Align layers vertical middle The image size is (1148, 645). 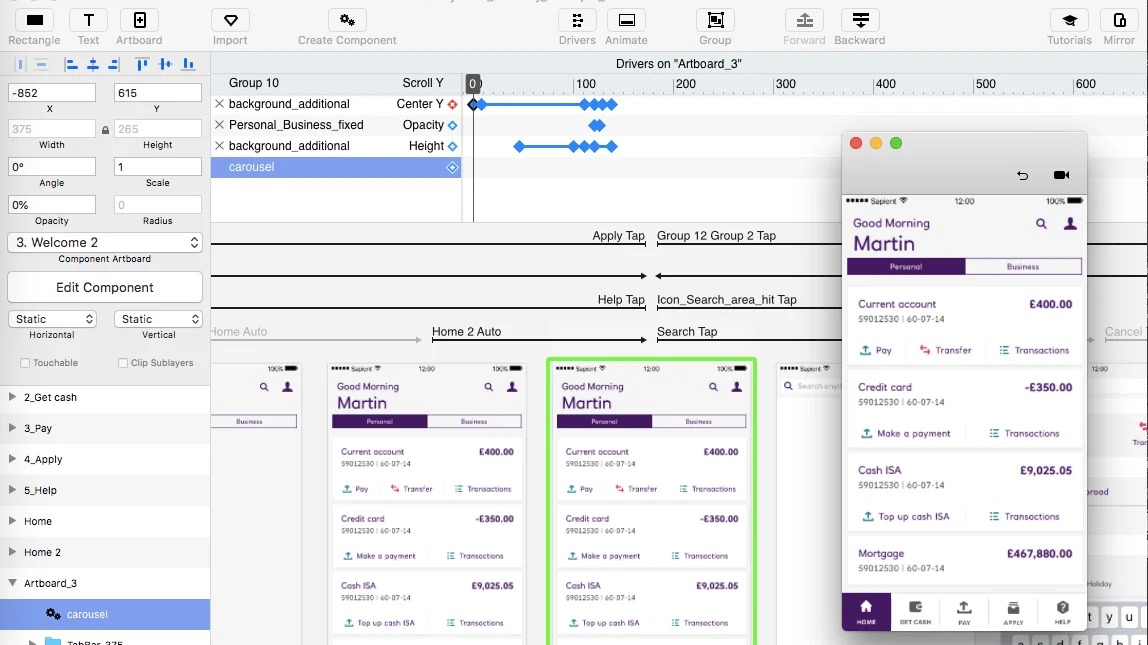[165, 64]
